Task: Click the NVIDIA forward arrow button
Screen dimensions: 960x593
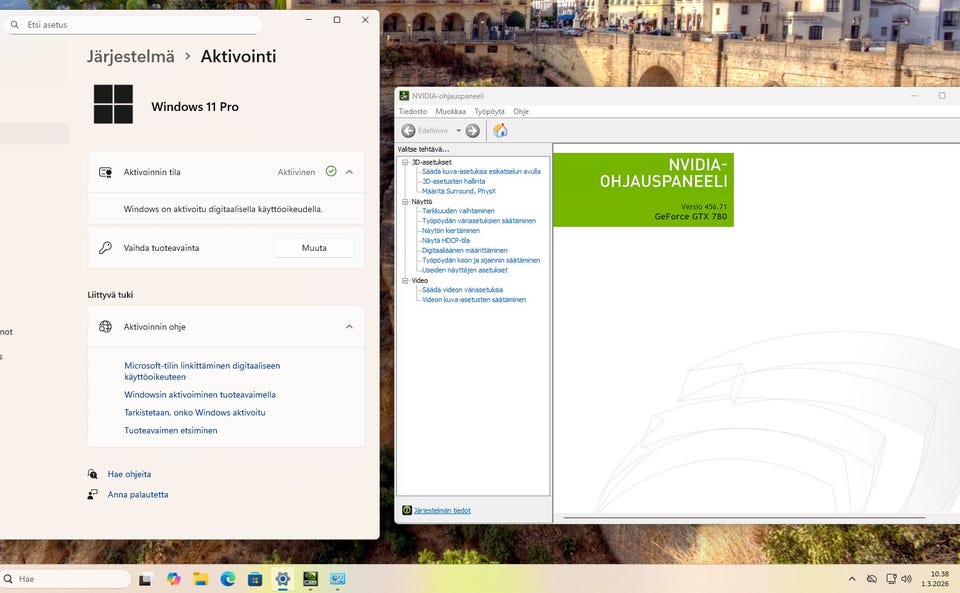Action: coord(473,130)
